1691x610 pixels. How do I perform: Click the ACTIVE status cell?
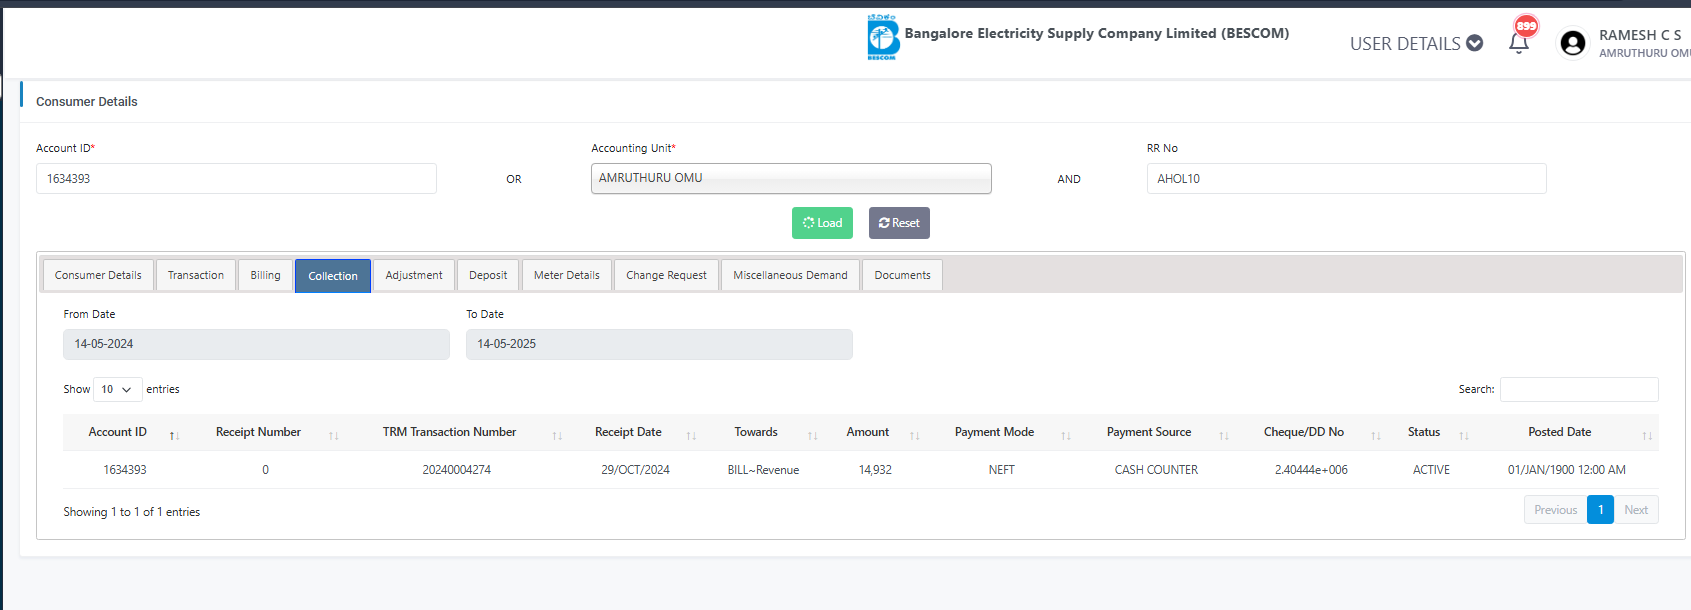point(1431,470)
